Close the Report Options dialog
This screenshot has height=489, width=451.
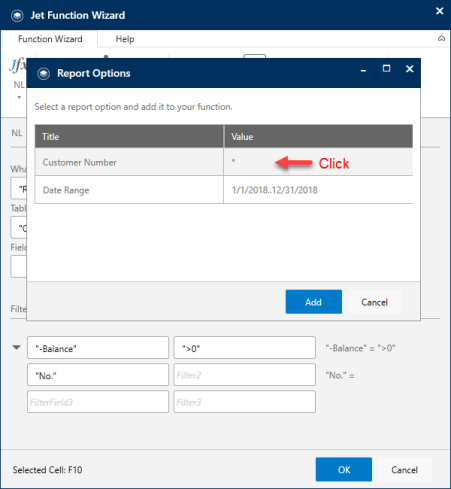pos(410,69)
